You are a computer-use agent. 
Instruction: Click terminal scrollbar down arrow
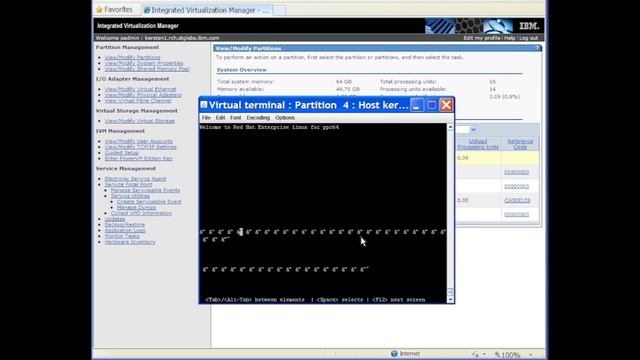tap(450, 300)
